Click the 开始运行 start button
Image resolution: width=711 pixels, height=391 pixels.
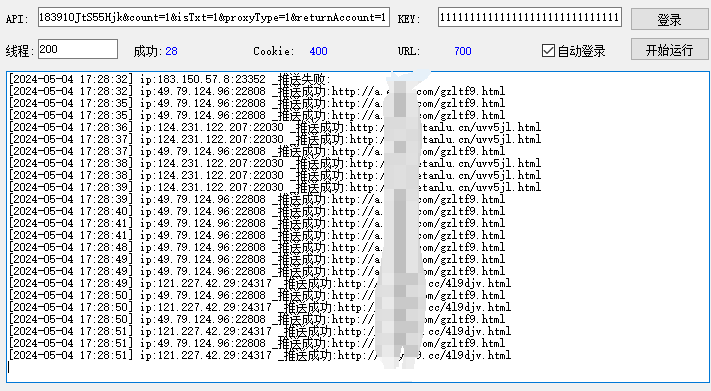(669, 49)
